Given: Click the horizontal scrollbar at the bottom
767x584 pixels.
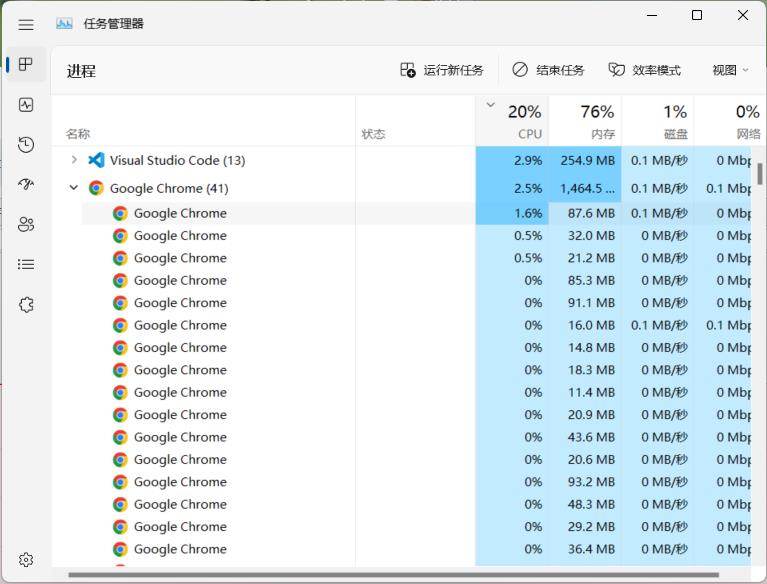Looking at the screenshot, I should coord(394,575).
